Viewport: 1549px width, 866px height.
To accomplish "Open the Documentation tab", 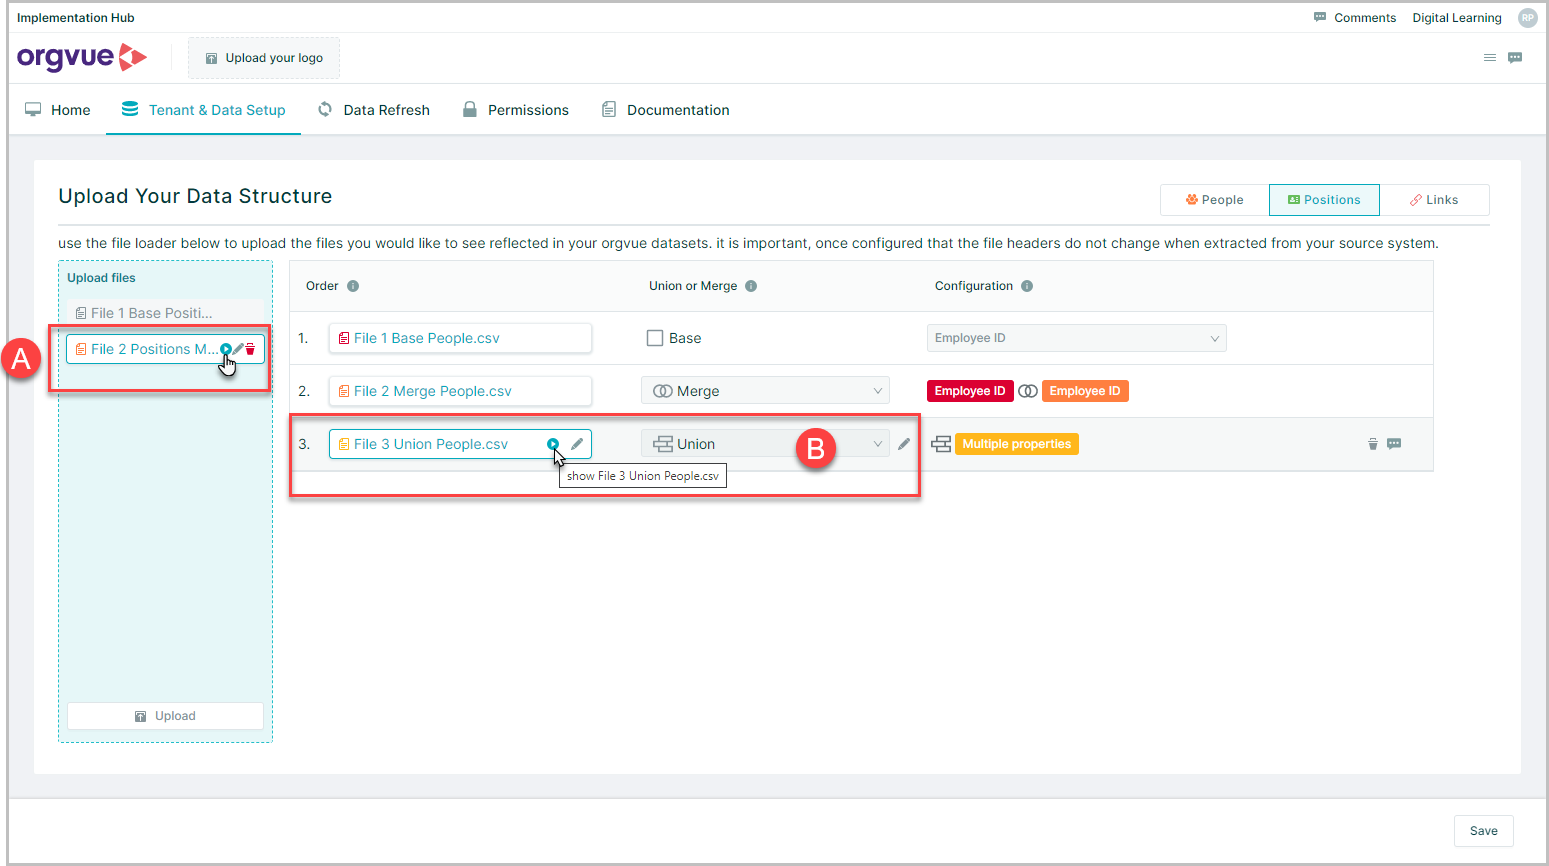I will [665, 110].
